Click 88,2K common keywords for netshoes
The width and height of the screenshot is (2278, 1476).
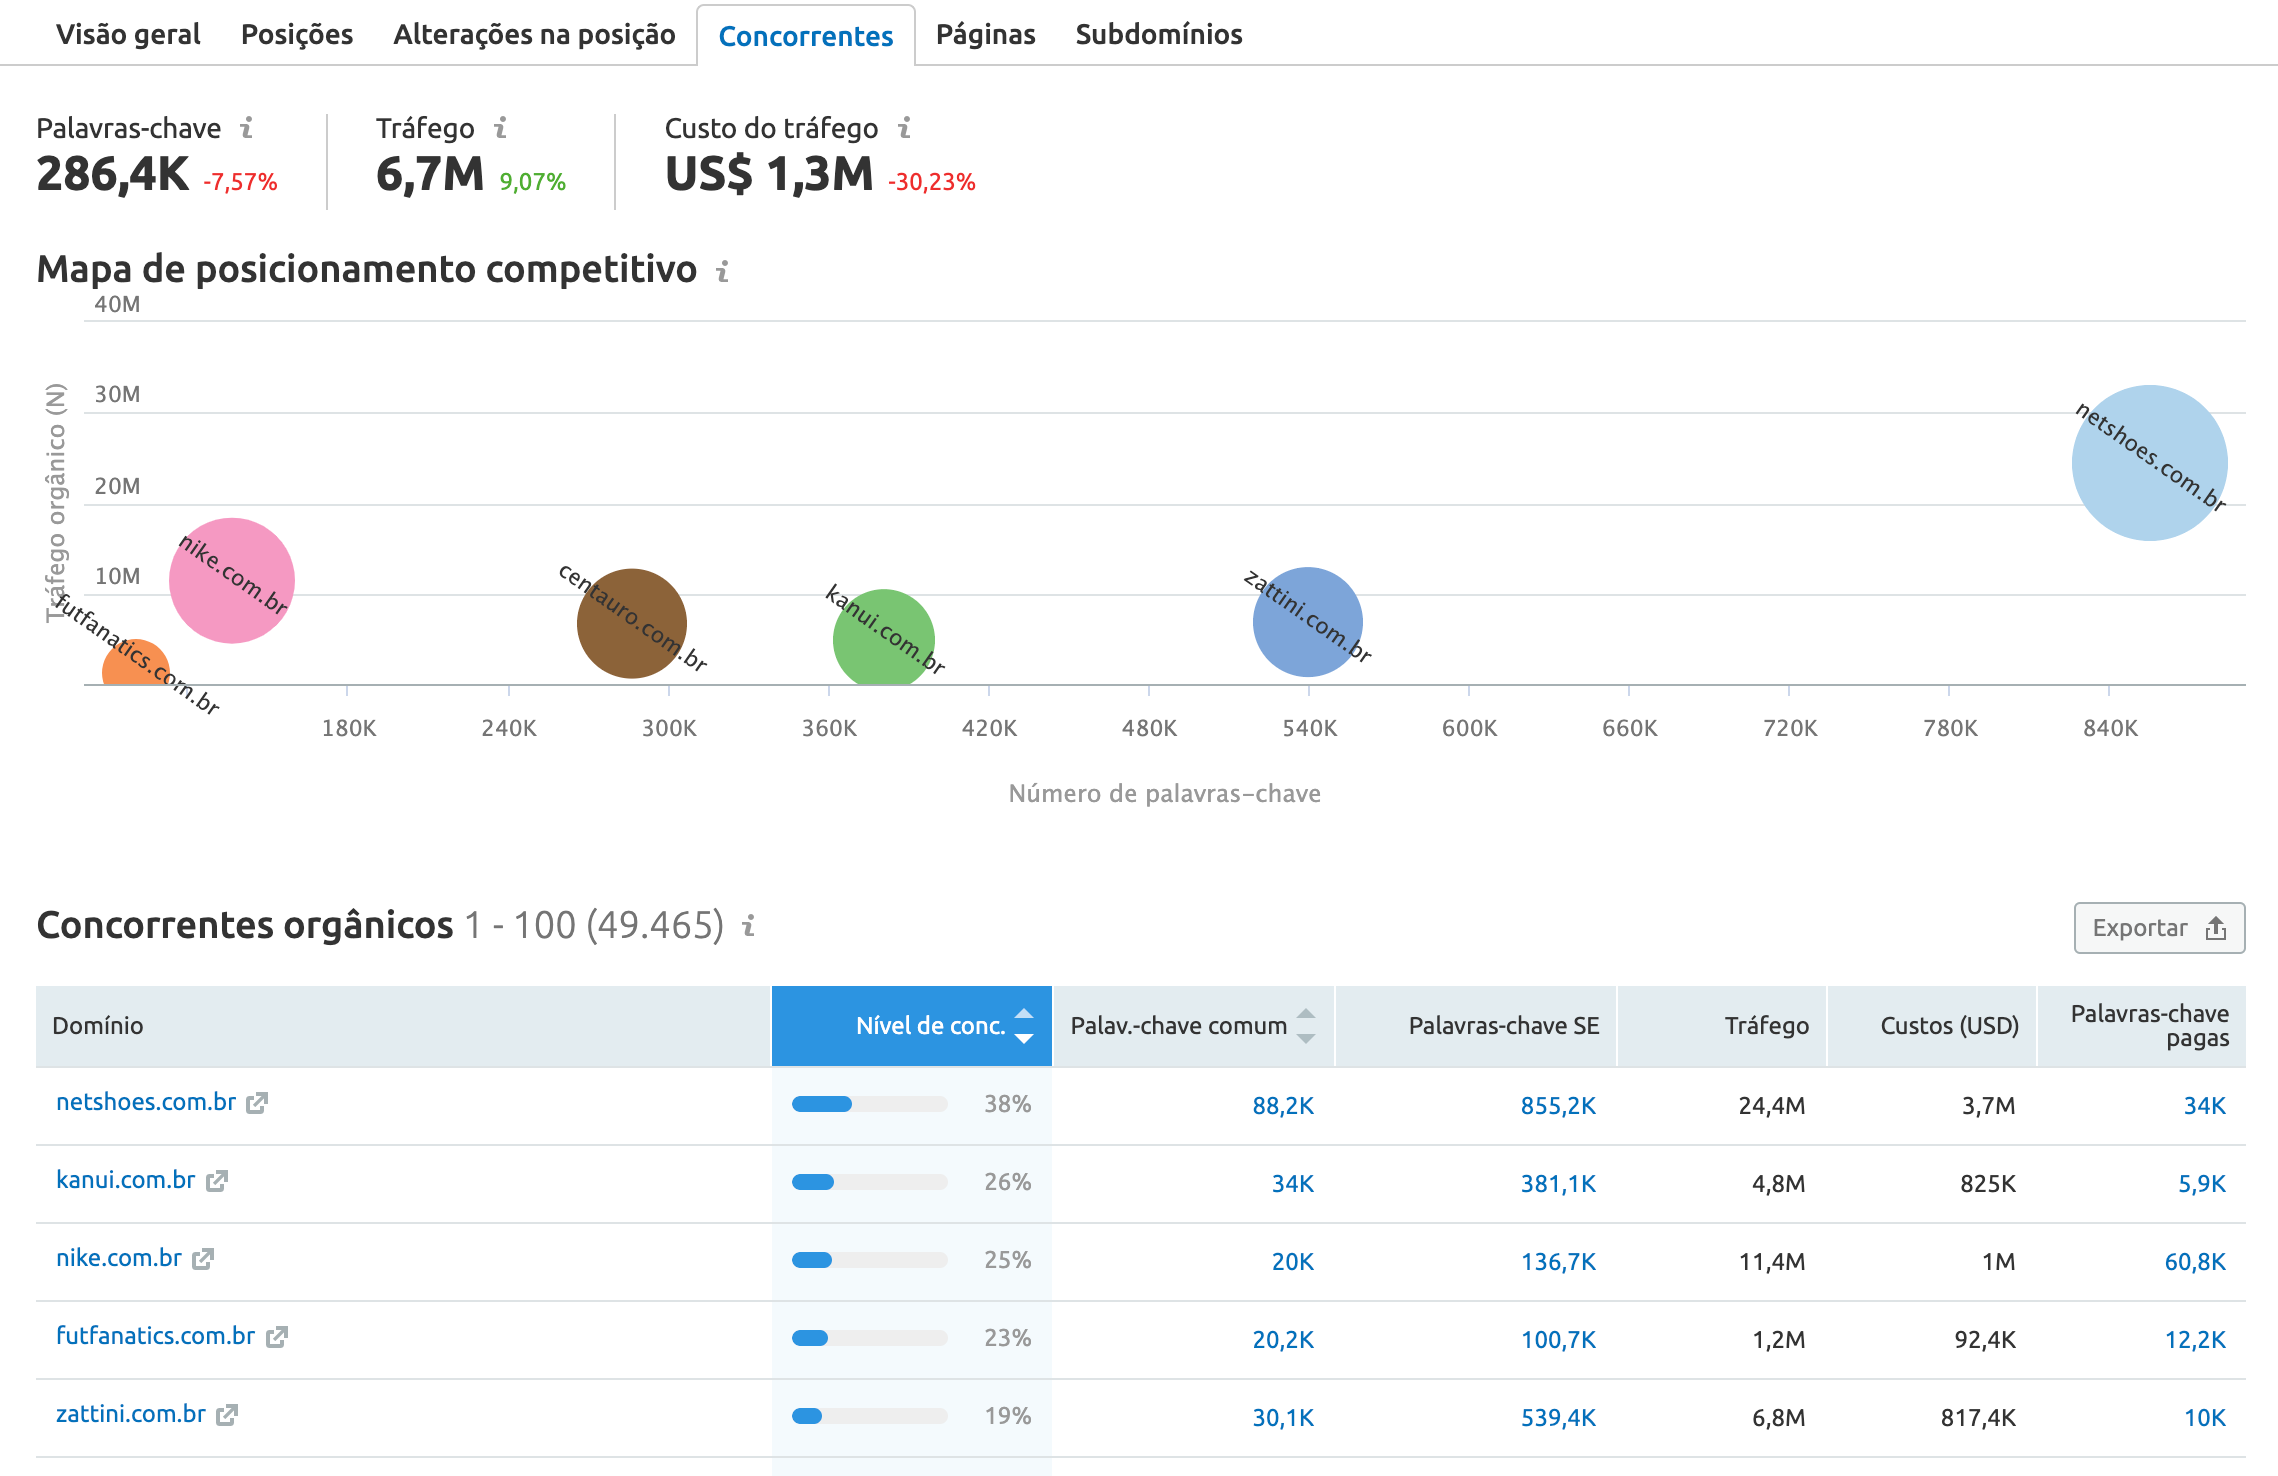point(1283,1105)
